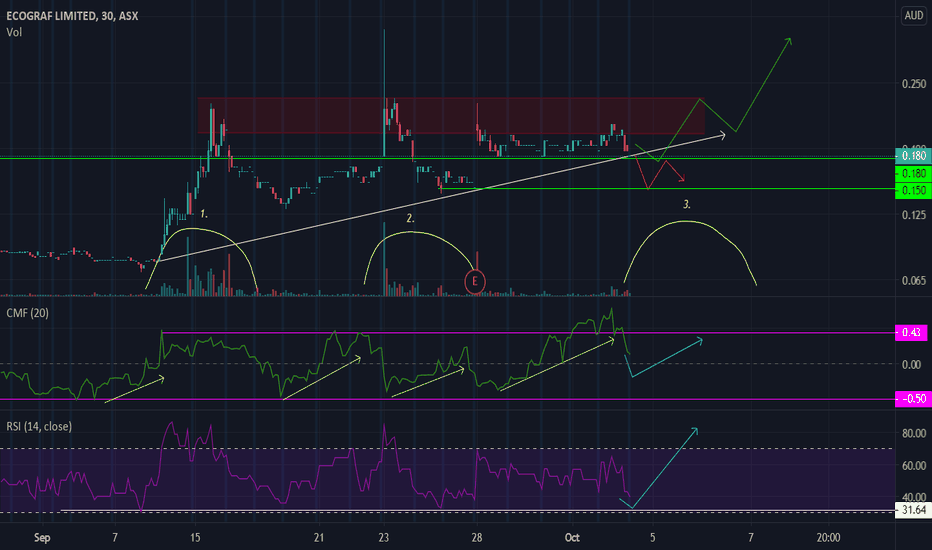Click the 60.00 RSI axis value

click(x=914, y=465)
